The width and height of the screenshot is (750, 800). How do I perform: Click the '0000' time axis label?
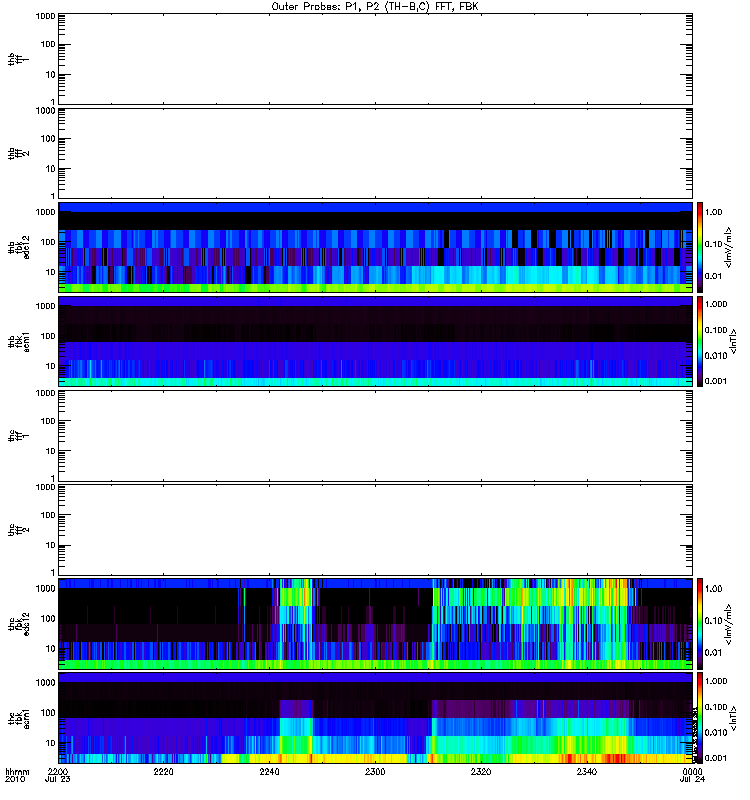click(x=692, y=771)
